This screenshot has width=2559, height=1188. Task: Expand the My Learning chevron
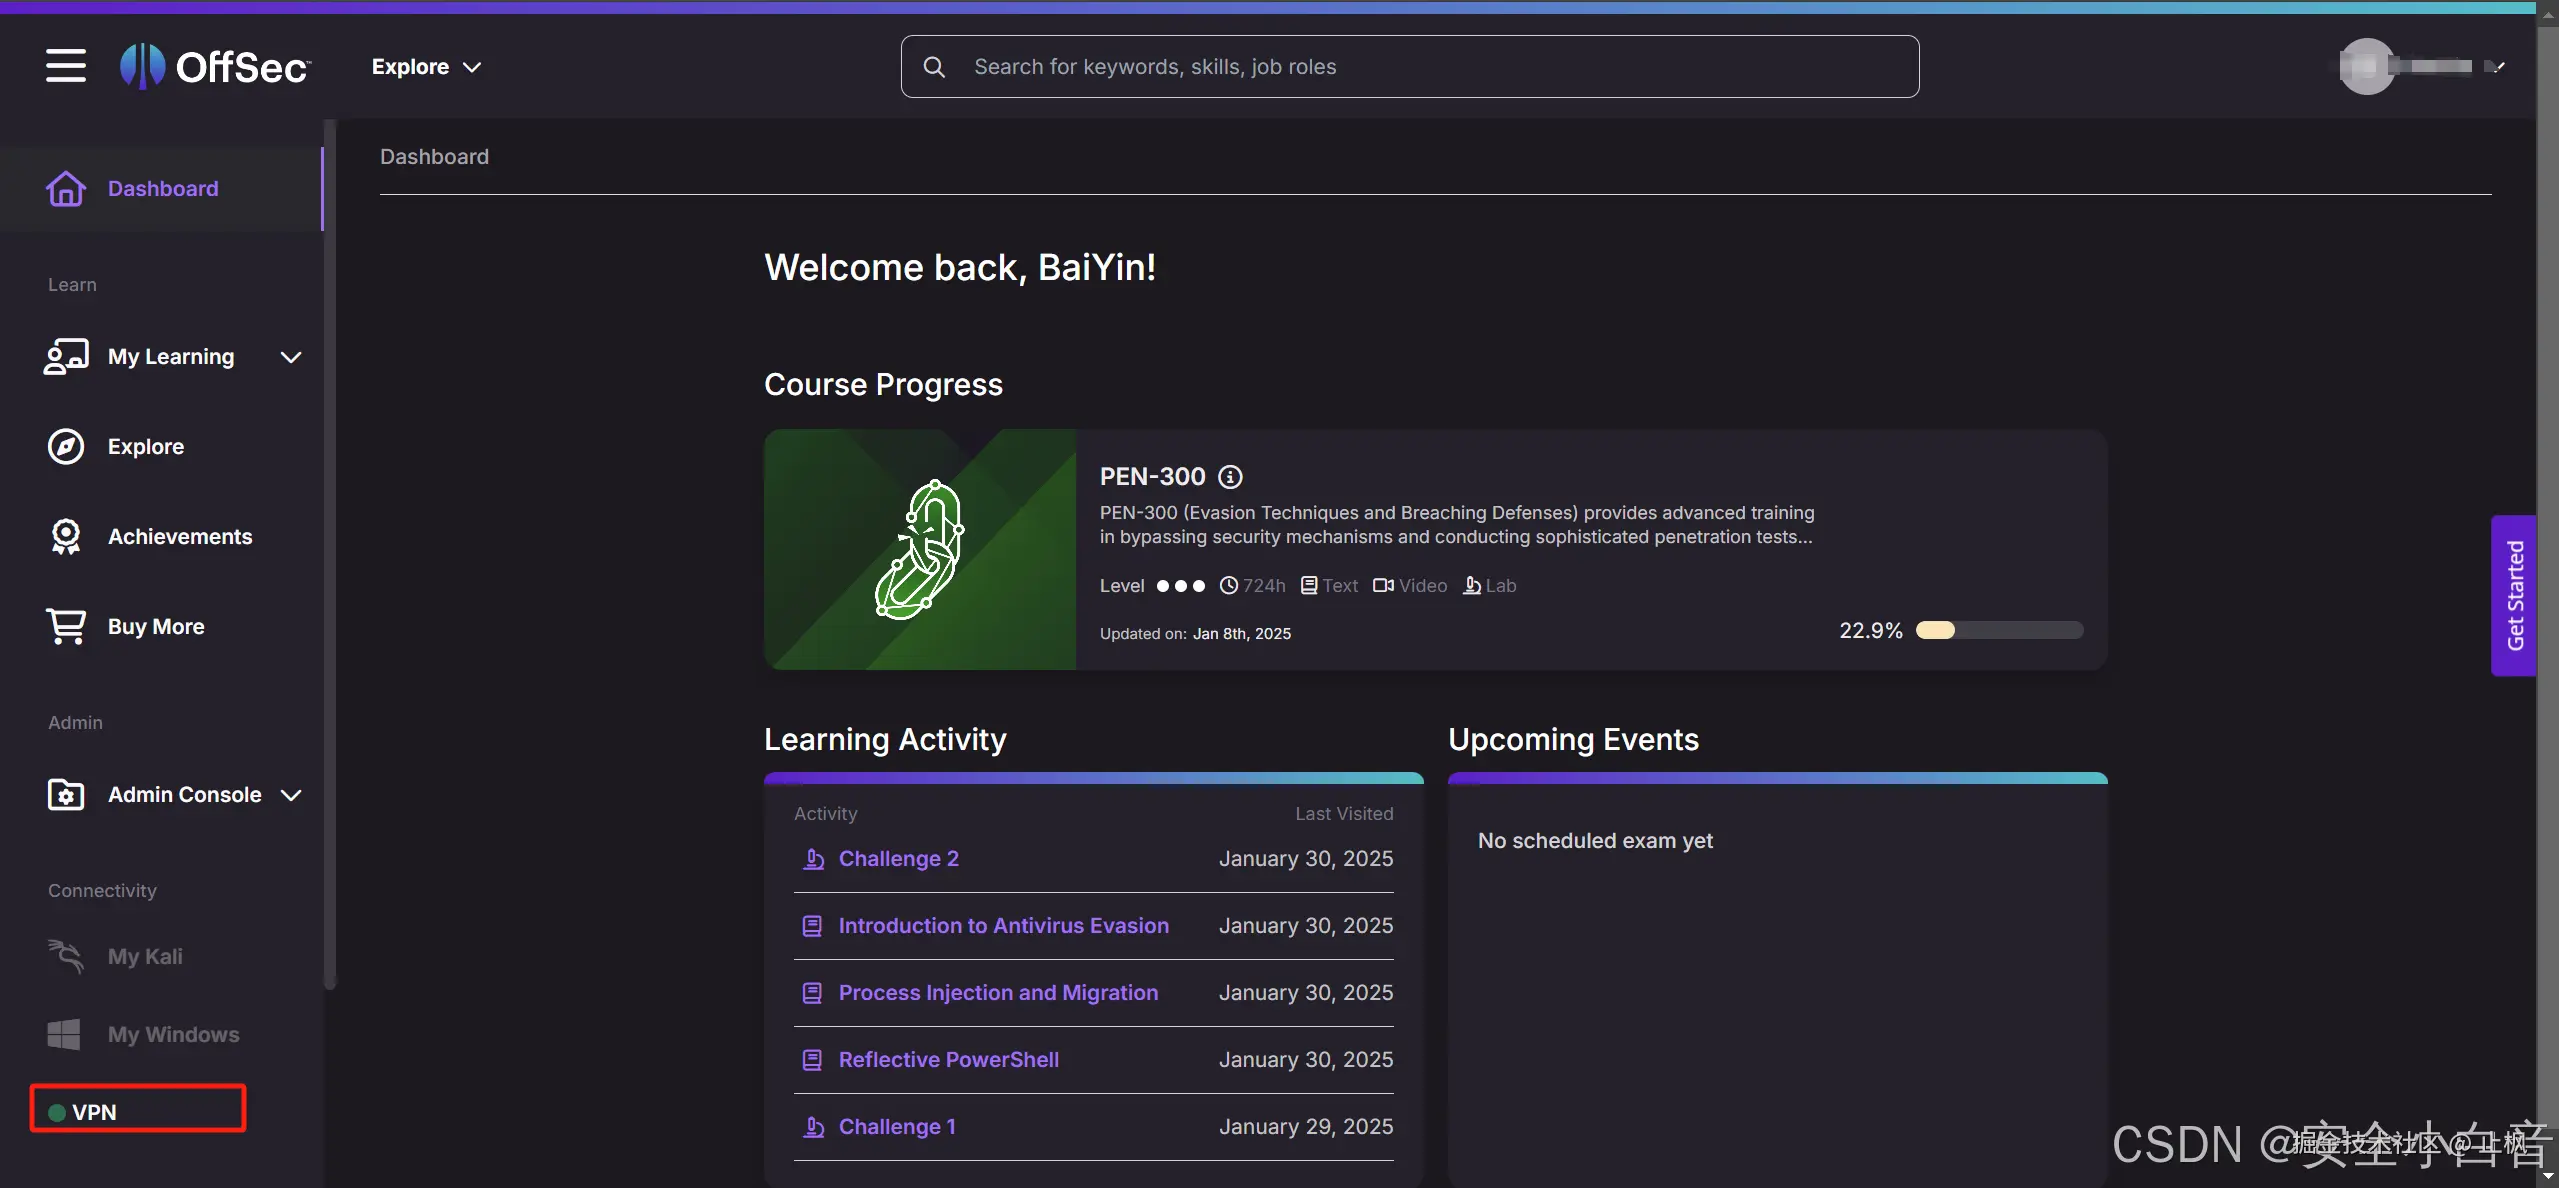point(291,357)
